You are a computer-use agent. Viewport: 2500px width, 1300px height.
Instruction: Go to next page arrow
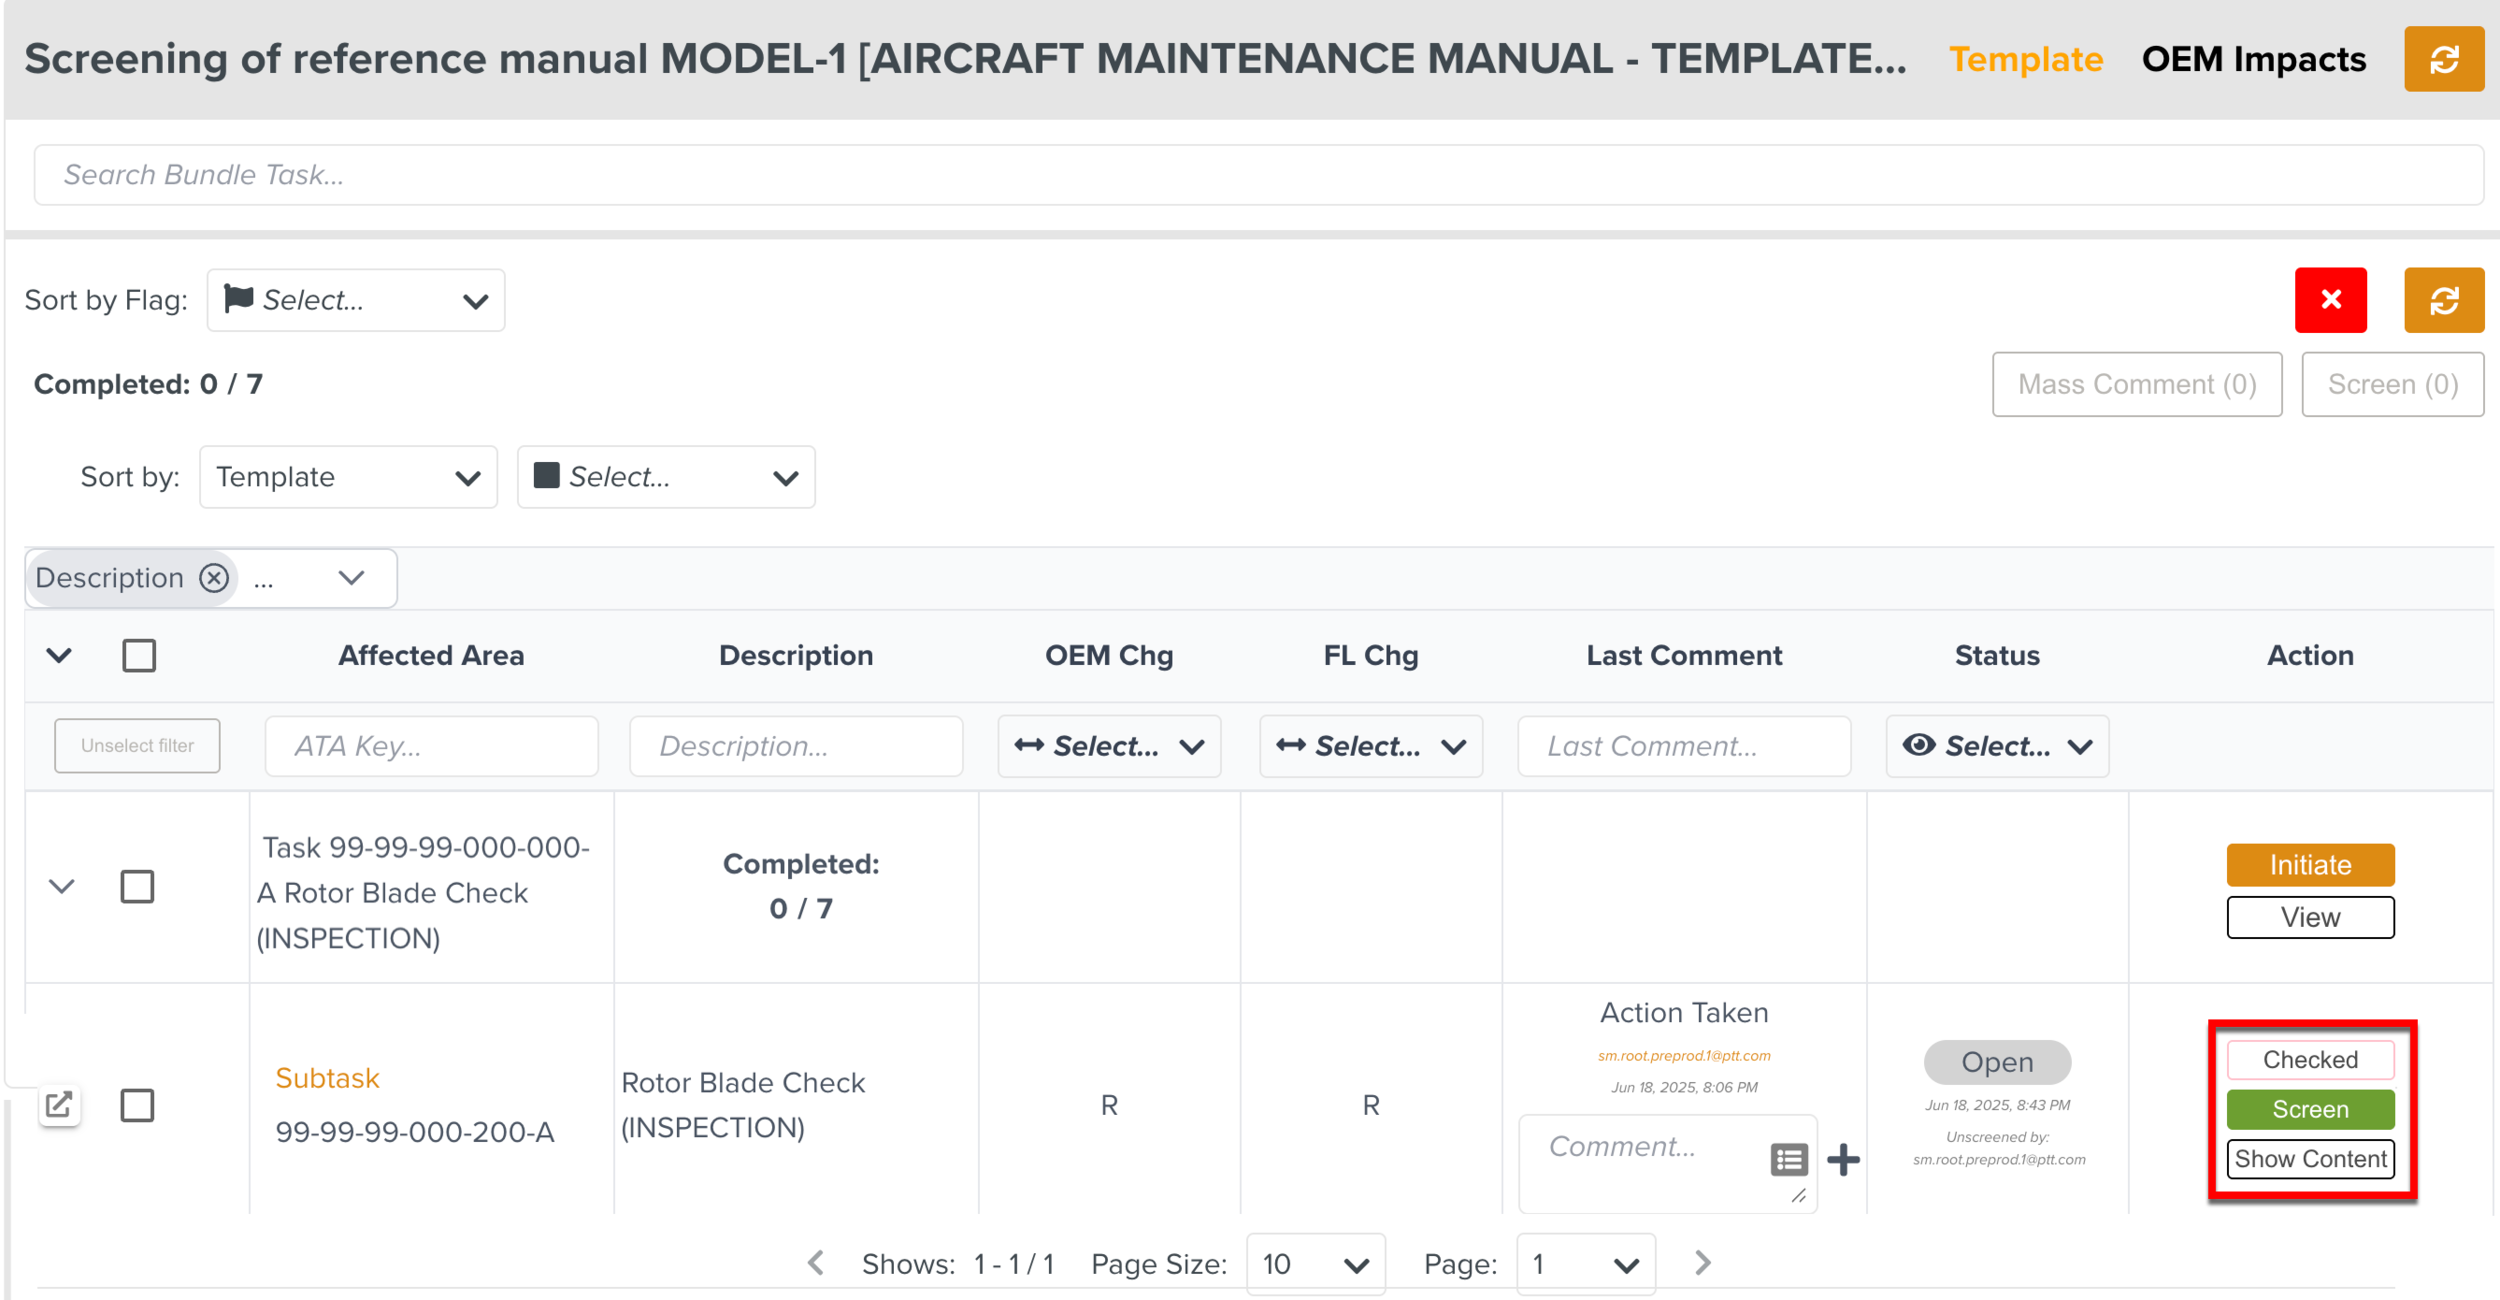pos(1703,1263)
